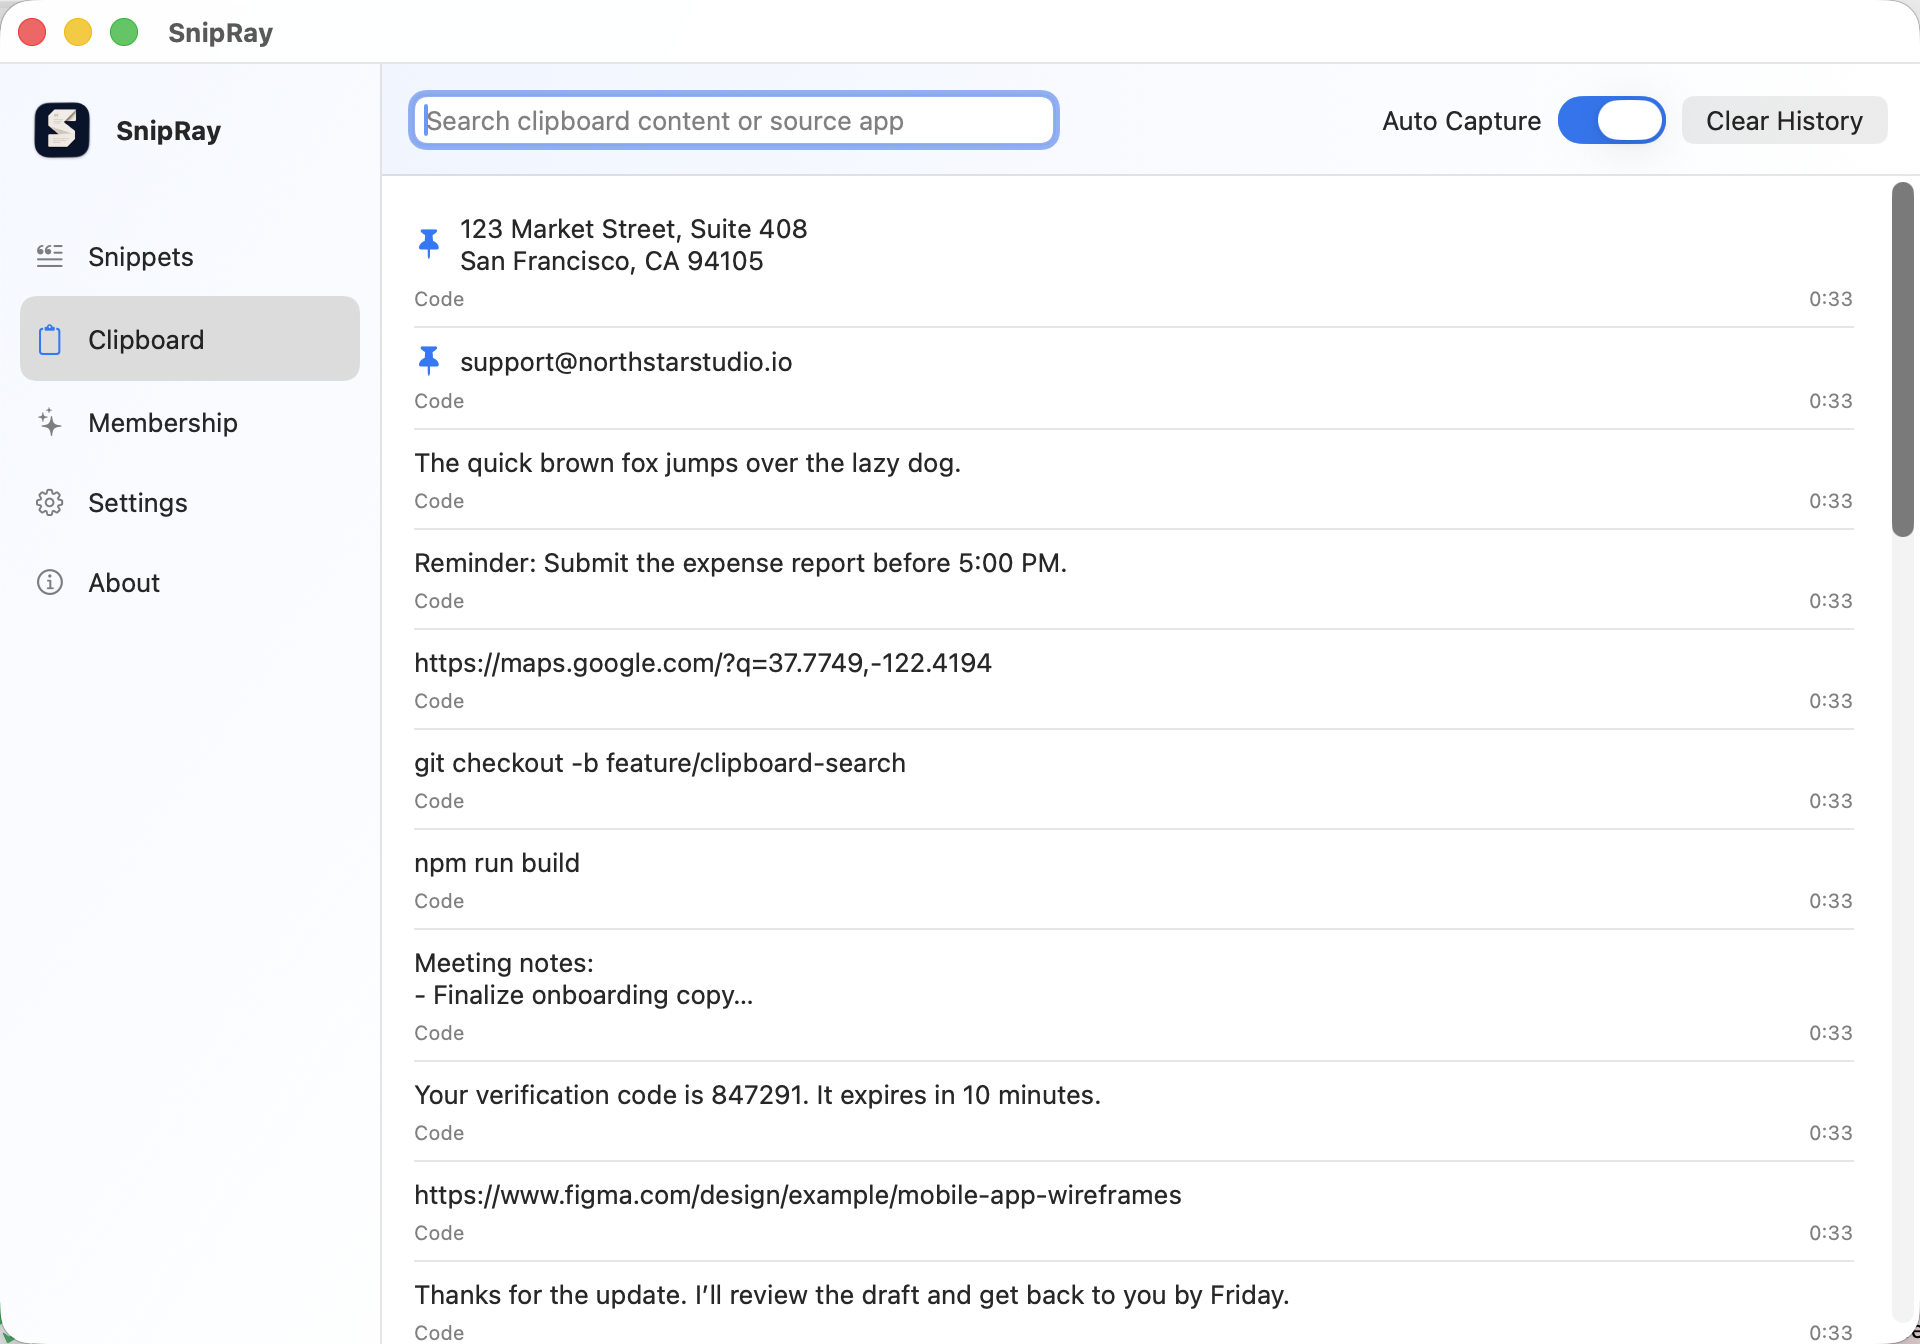
Task: Click the Code source label under git checkout
Action: click(439, 801)
